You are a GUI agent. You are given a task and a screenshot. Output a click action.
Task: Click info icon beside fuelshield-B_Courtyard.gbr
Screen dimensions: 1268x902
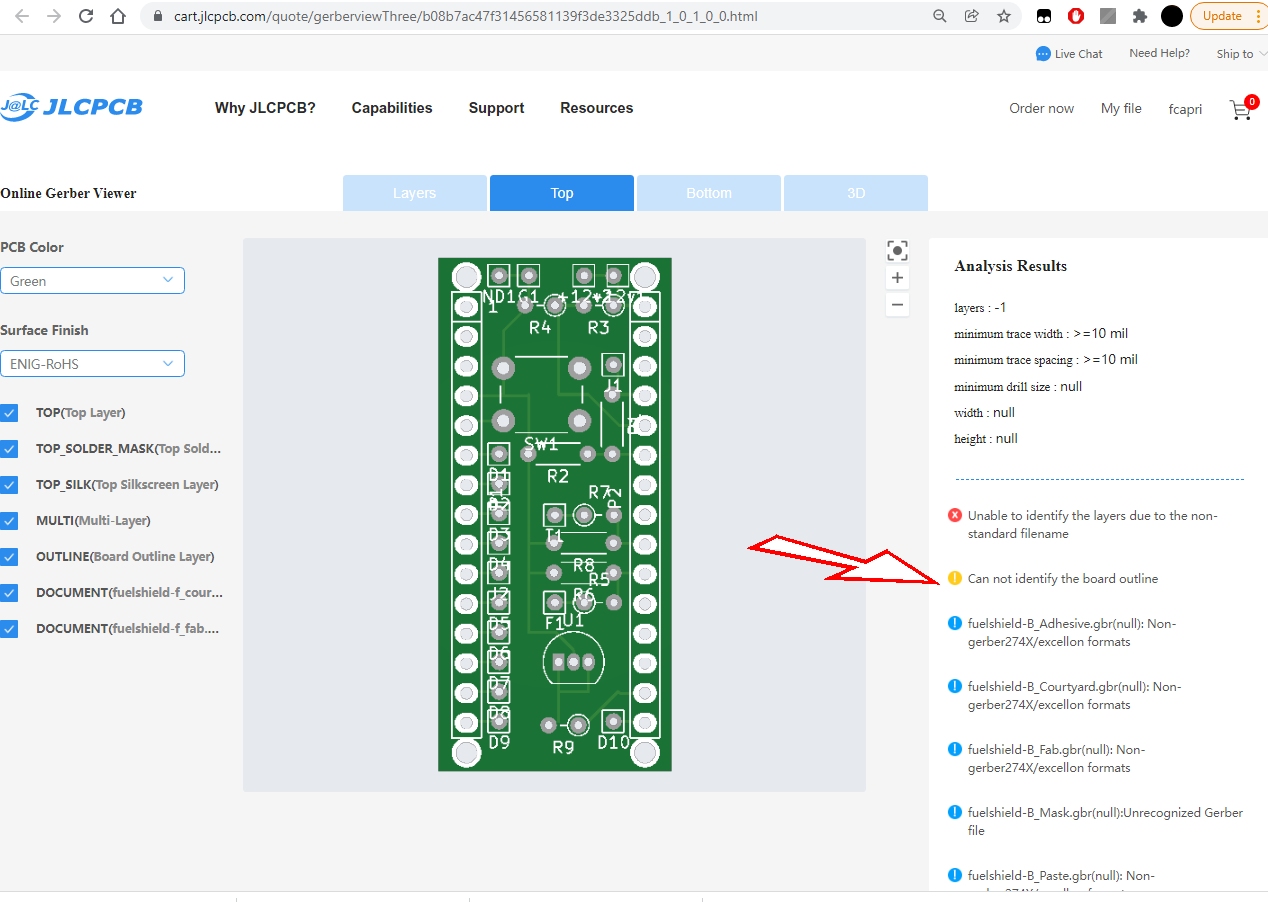pos(955,687)
